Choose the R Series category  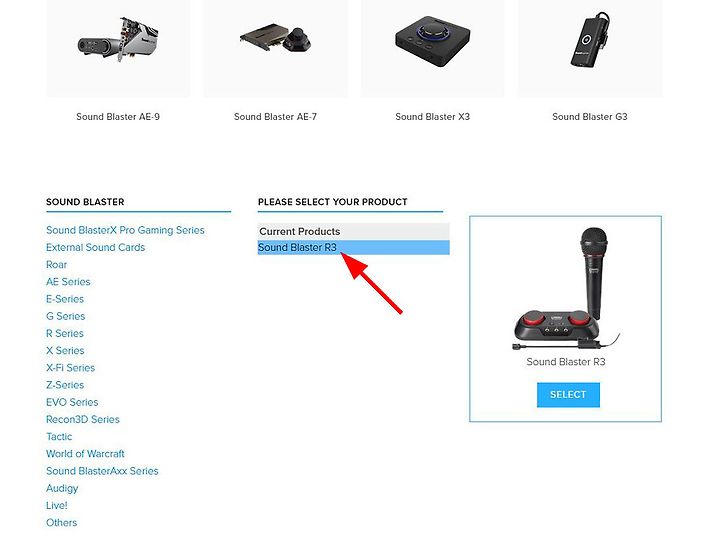65,333
